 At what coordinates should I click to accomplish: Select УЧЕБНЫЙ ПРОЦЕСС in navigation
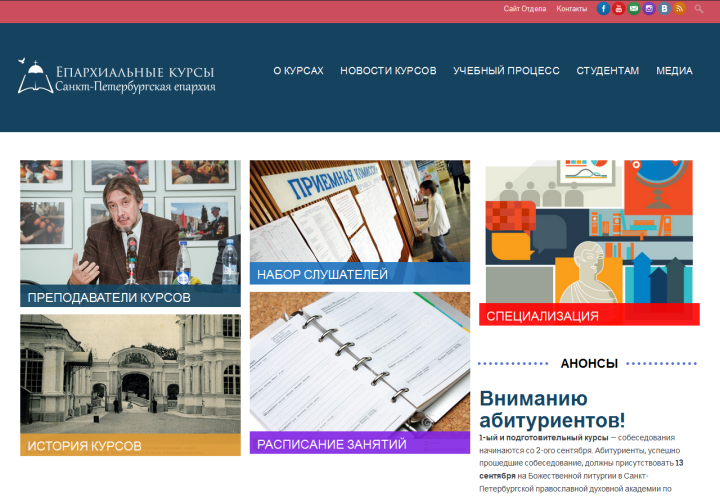tap(506, 71)
